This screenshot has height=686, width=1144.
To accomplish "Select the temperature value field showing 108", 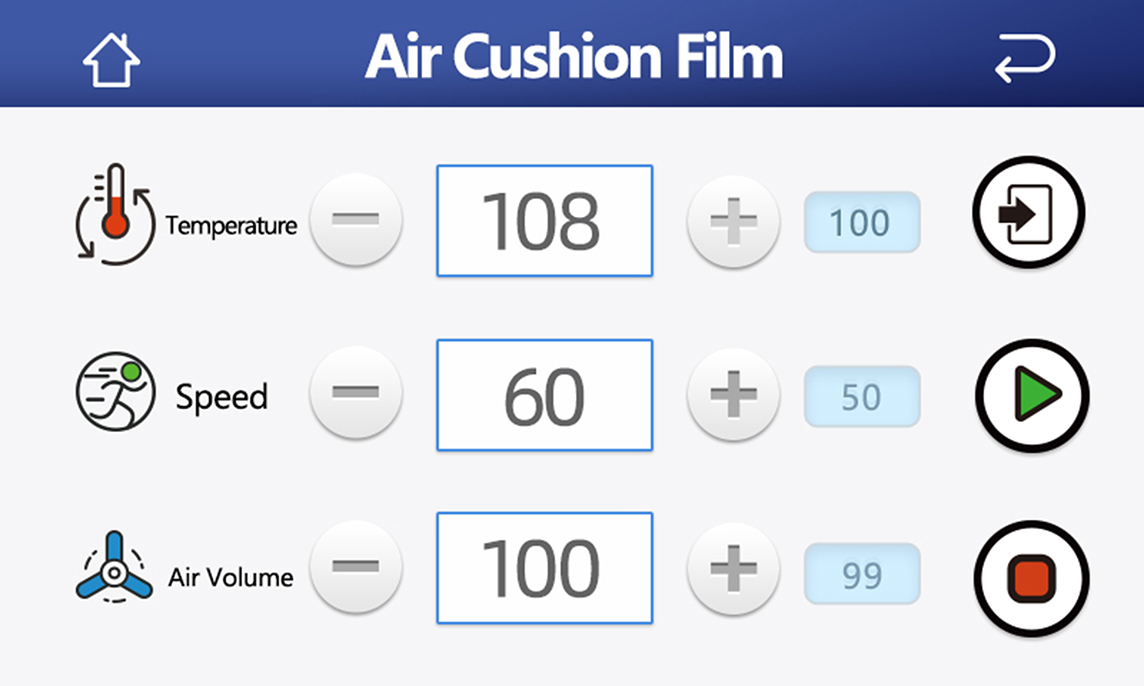I will click(544, 221).
